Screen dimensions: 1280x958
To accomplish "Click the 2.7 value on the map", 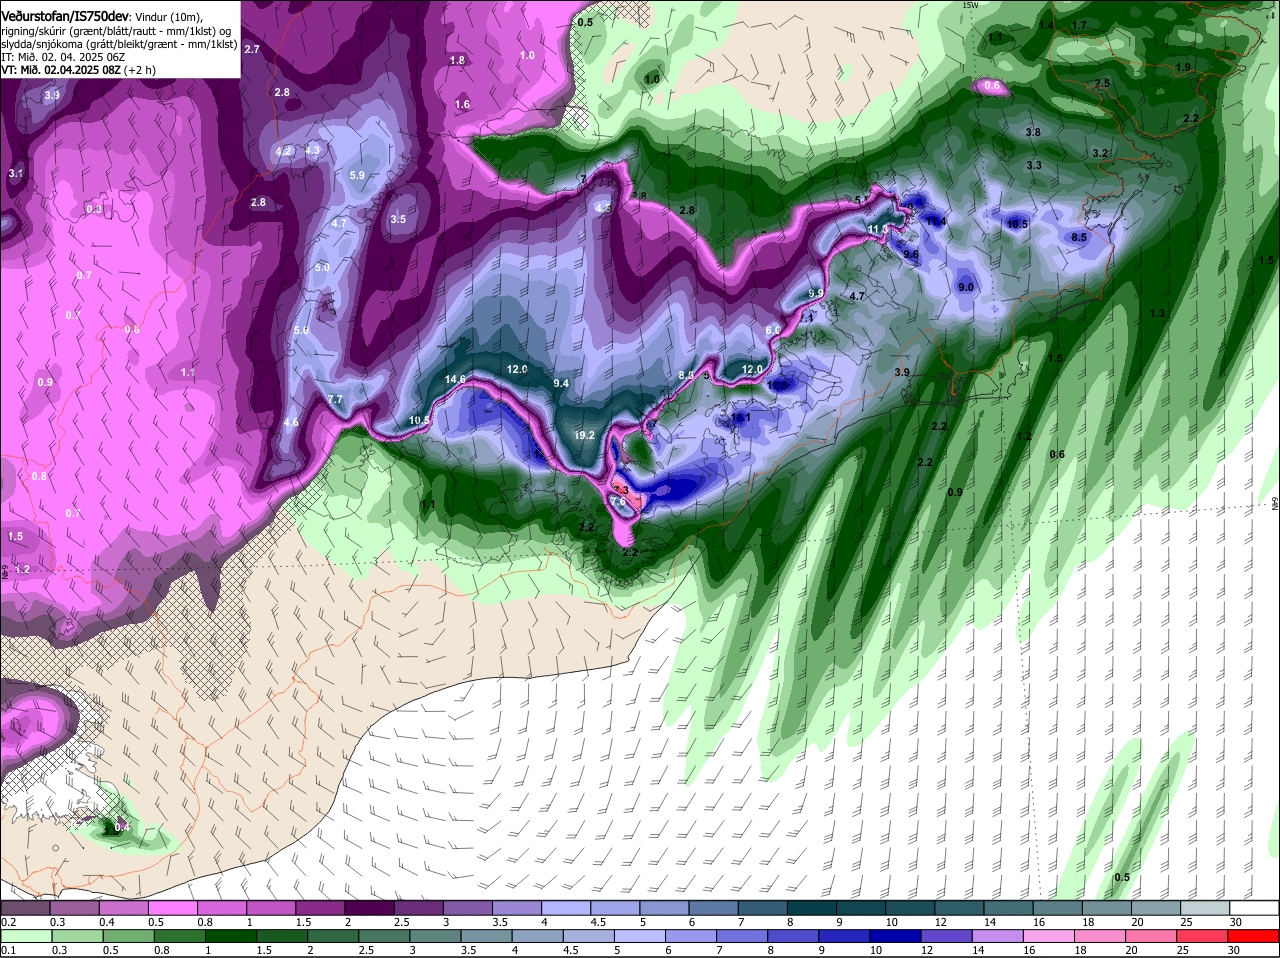I will [252, 49].
